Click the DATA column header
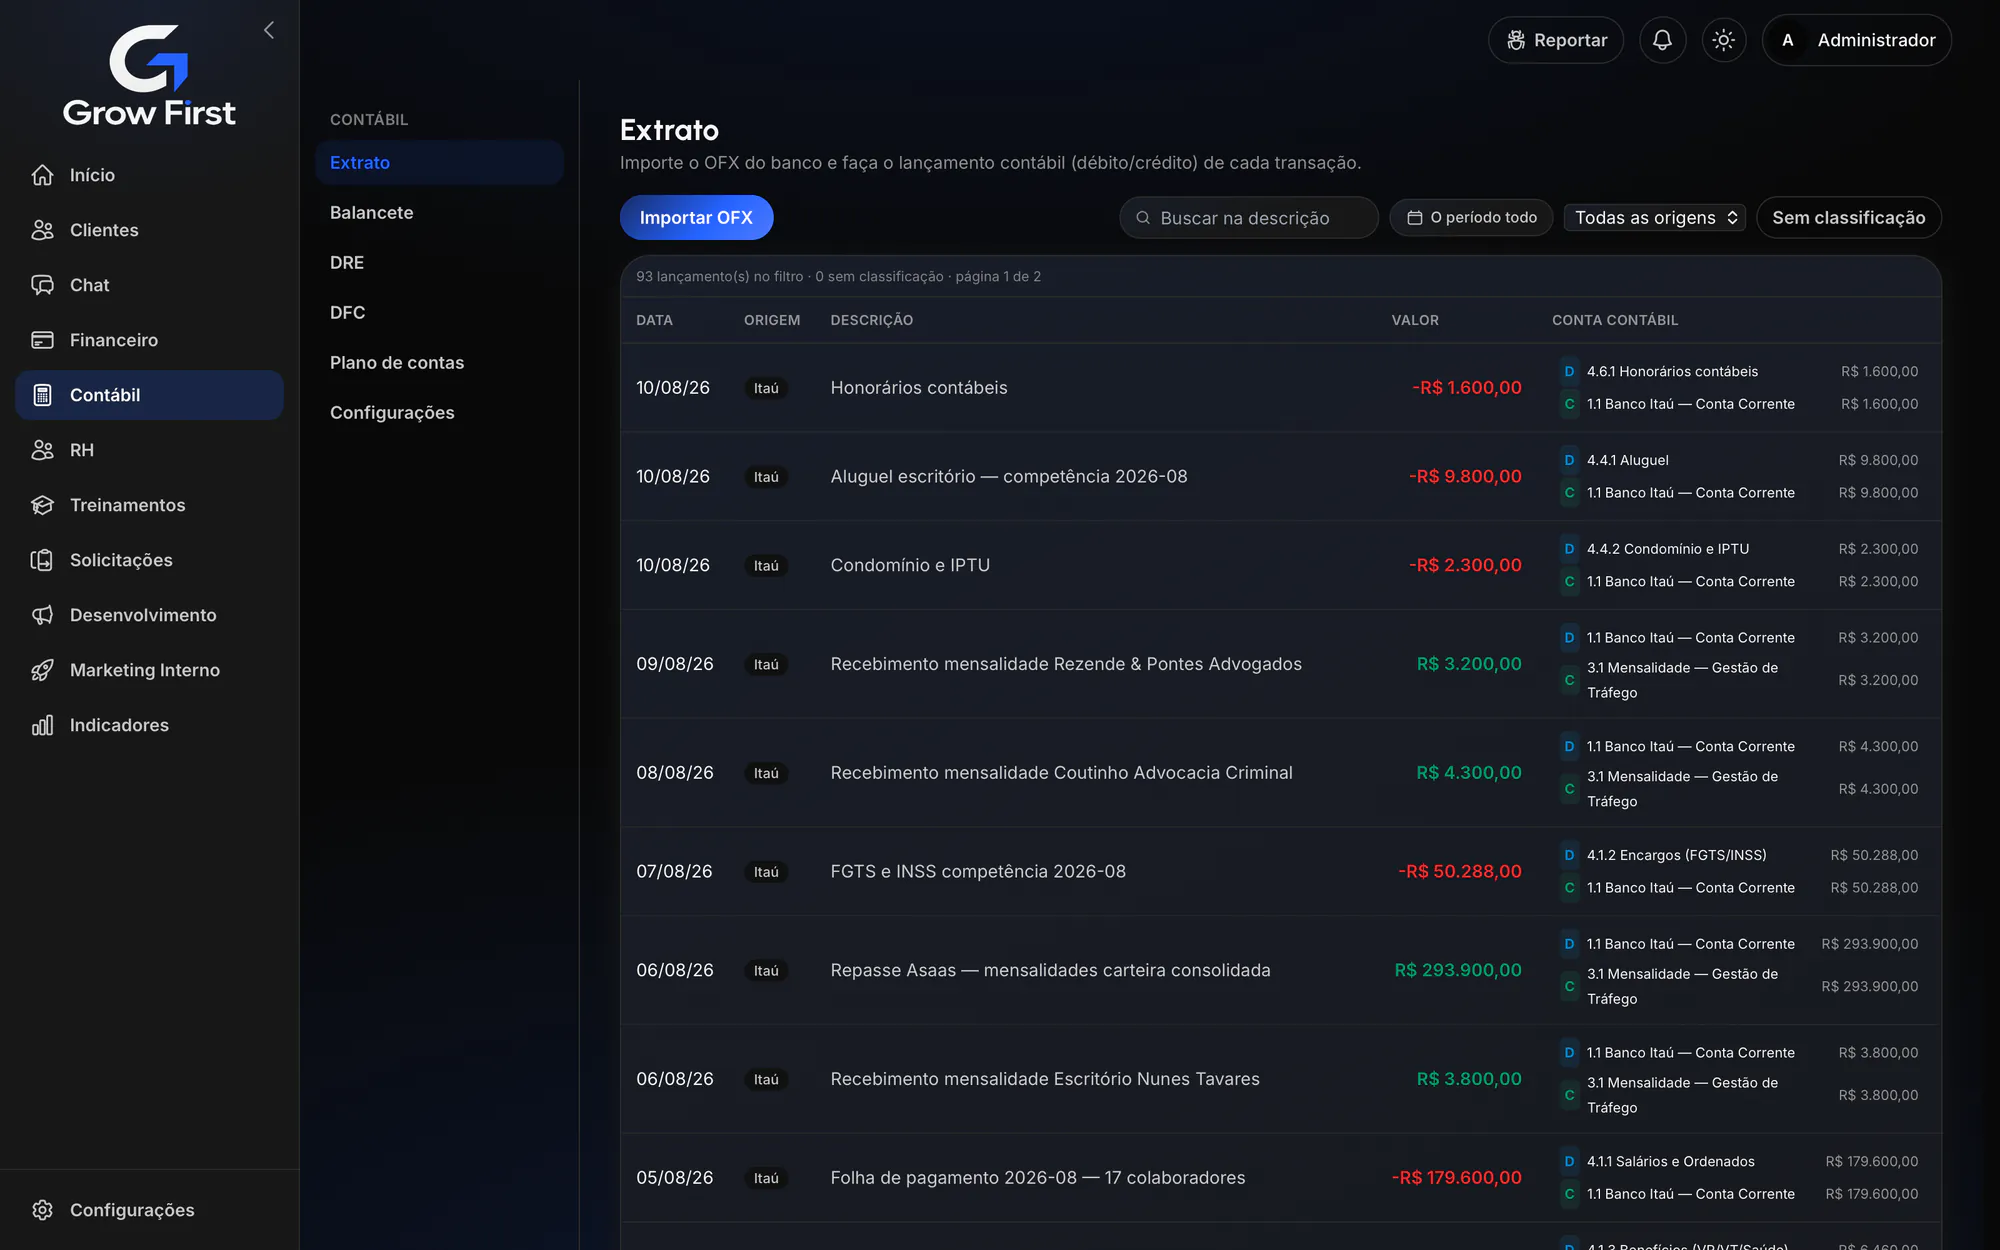2000x1250 pixels. click(x=654, y=320)
